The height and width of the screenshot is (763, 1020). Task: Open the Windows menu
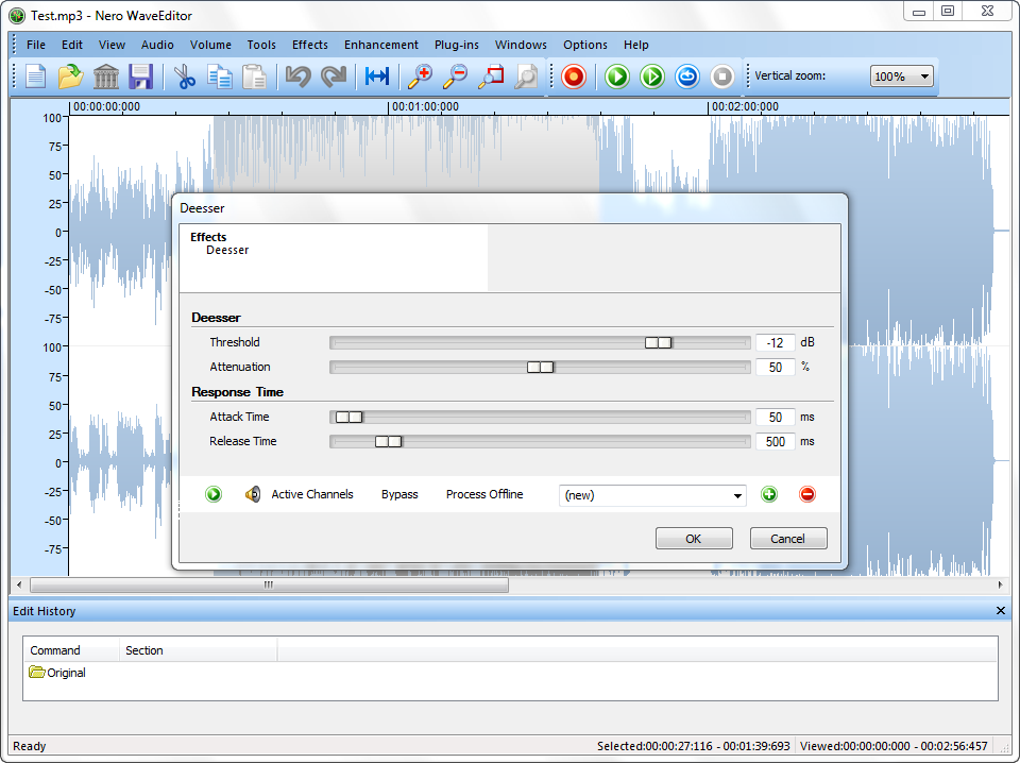point(521,45)
